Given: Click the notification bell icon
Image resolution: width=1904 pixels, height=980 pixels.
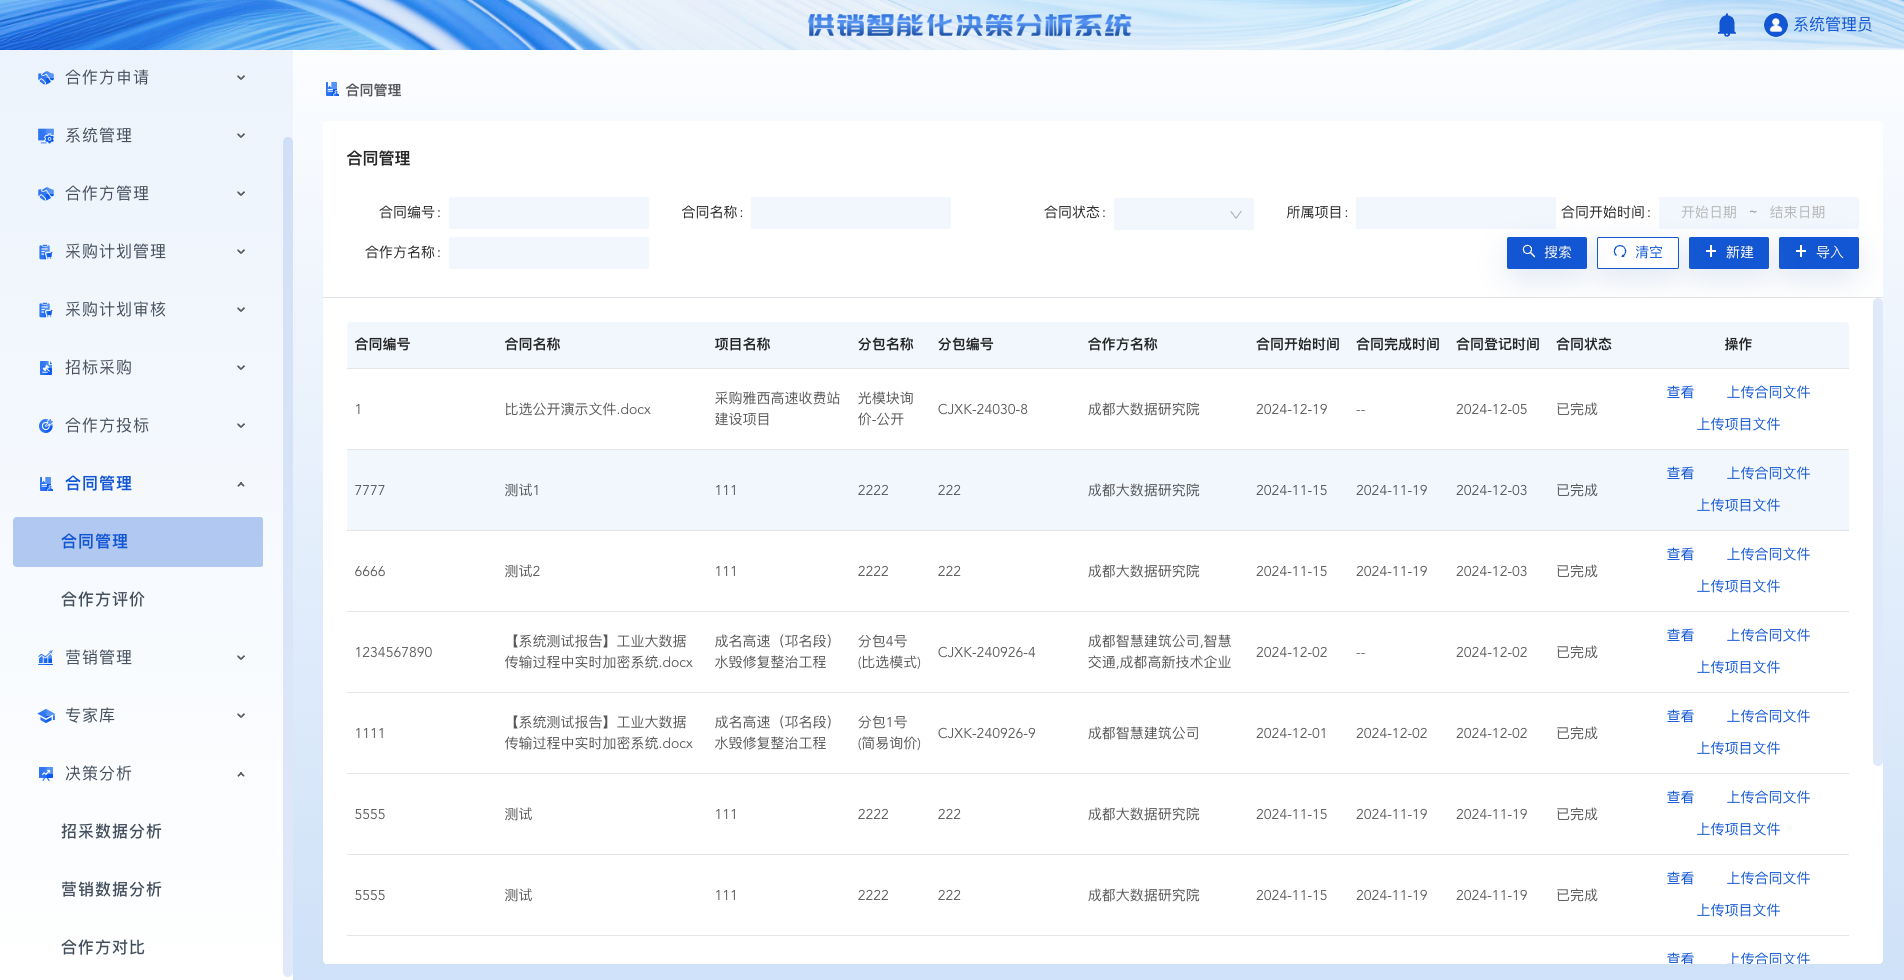Looking at the screenshot, I should (1726, 25).
